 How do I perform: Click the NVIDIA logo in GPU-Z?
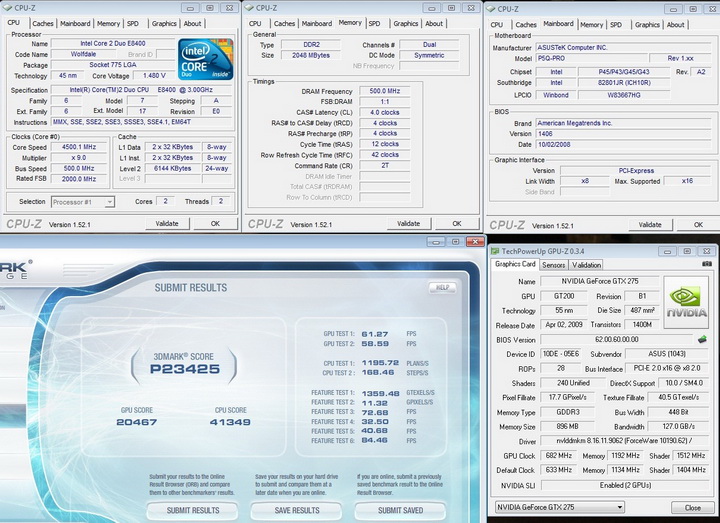pos(686,302)
